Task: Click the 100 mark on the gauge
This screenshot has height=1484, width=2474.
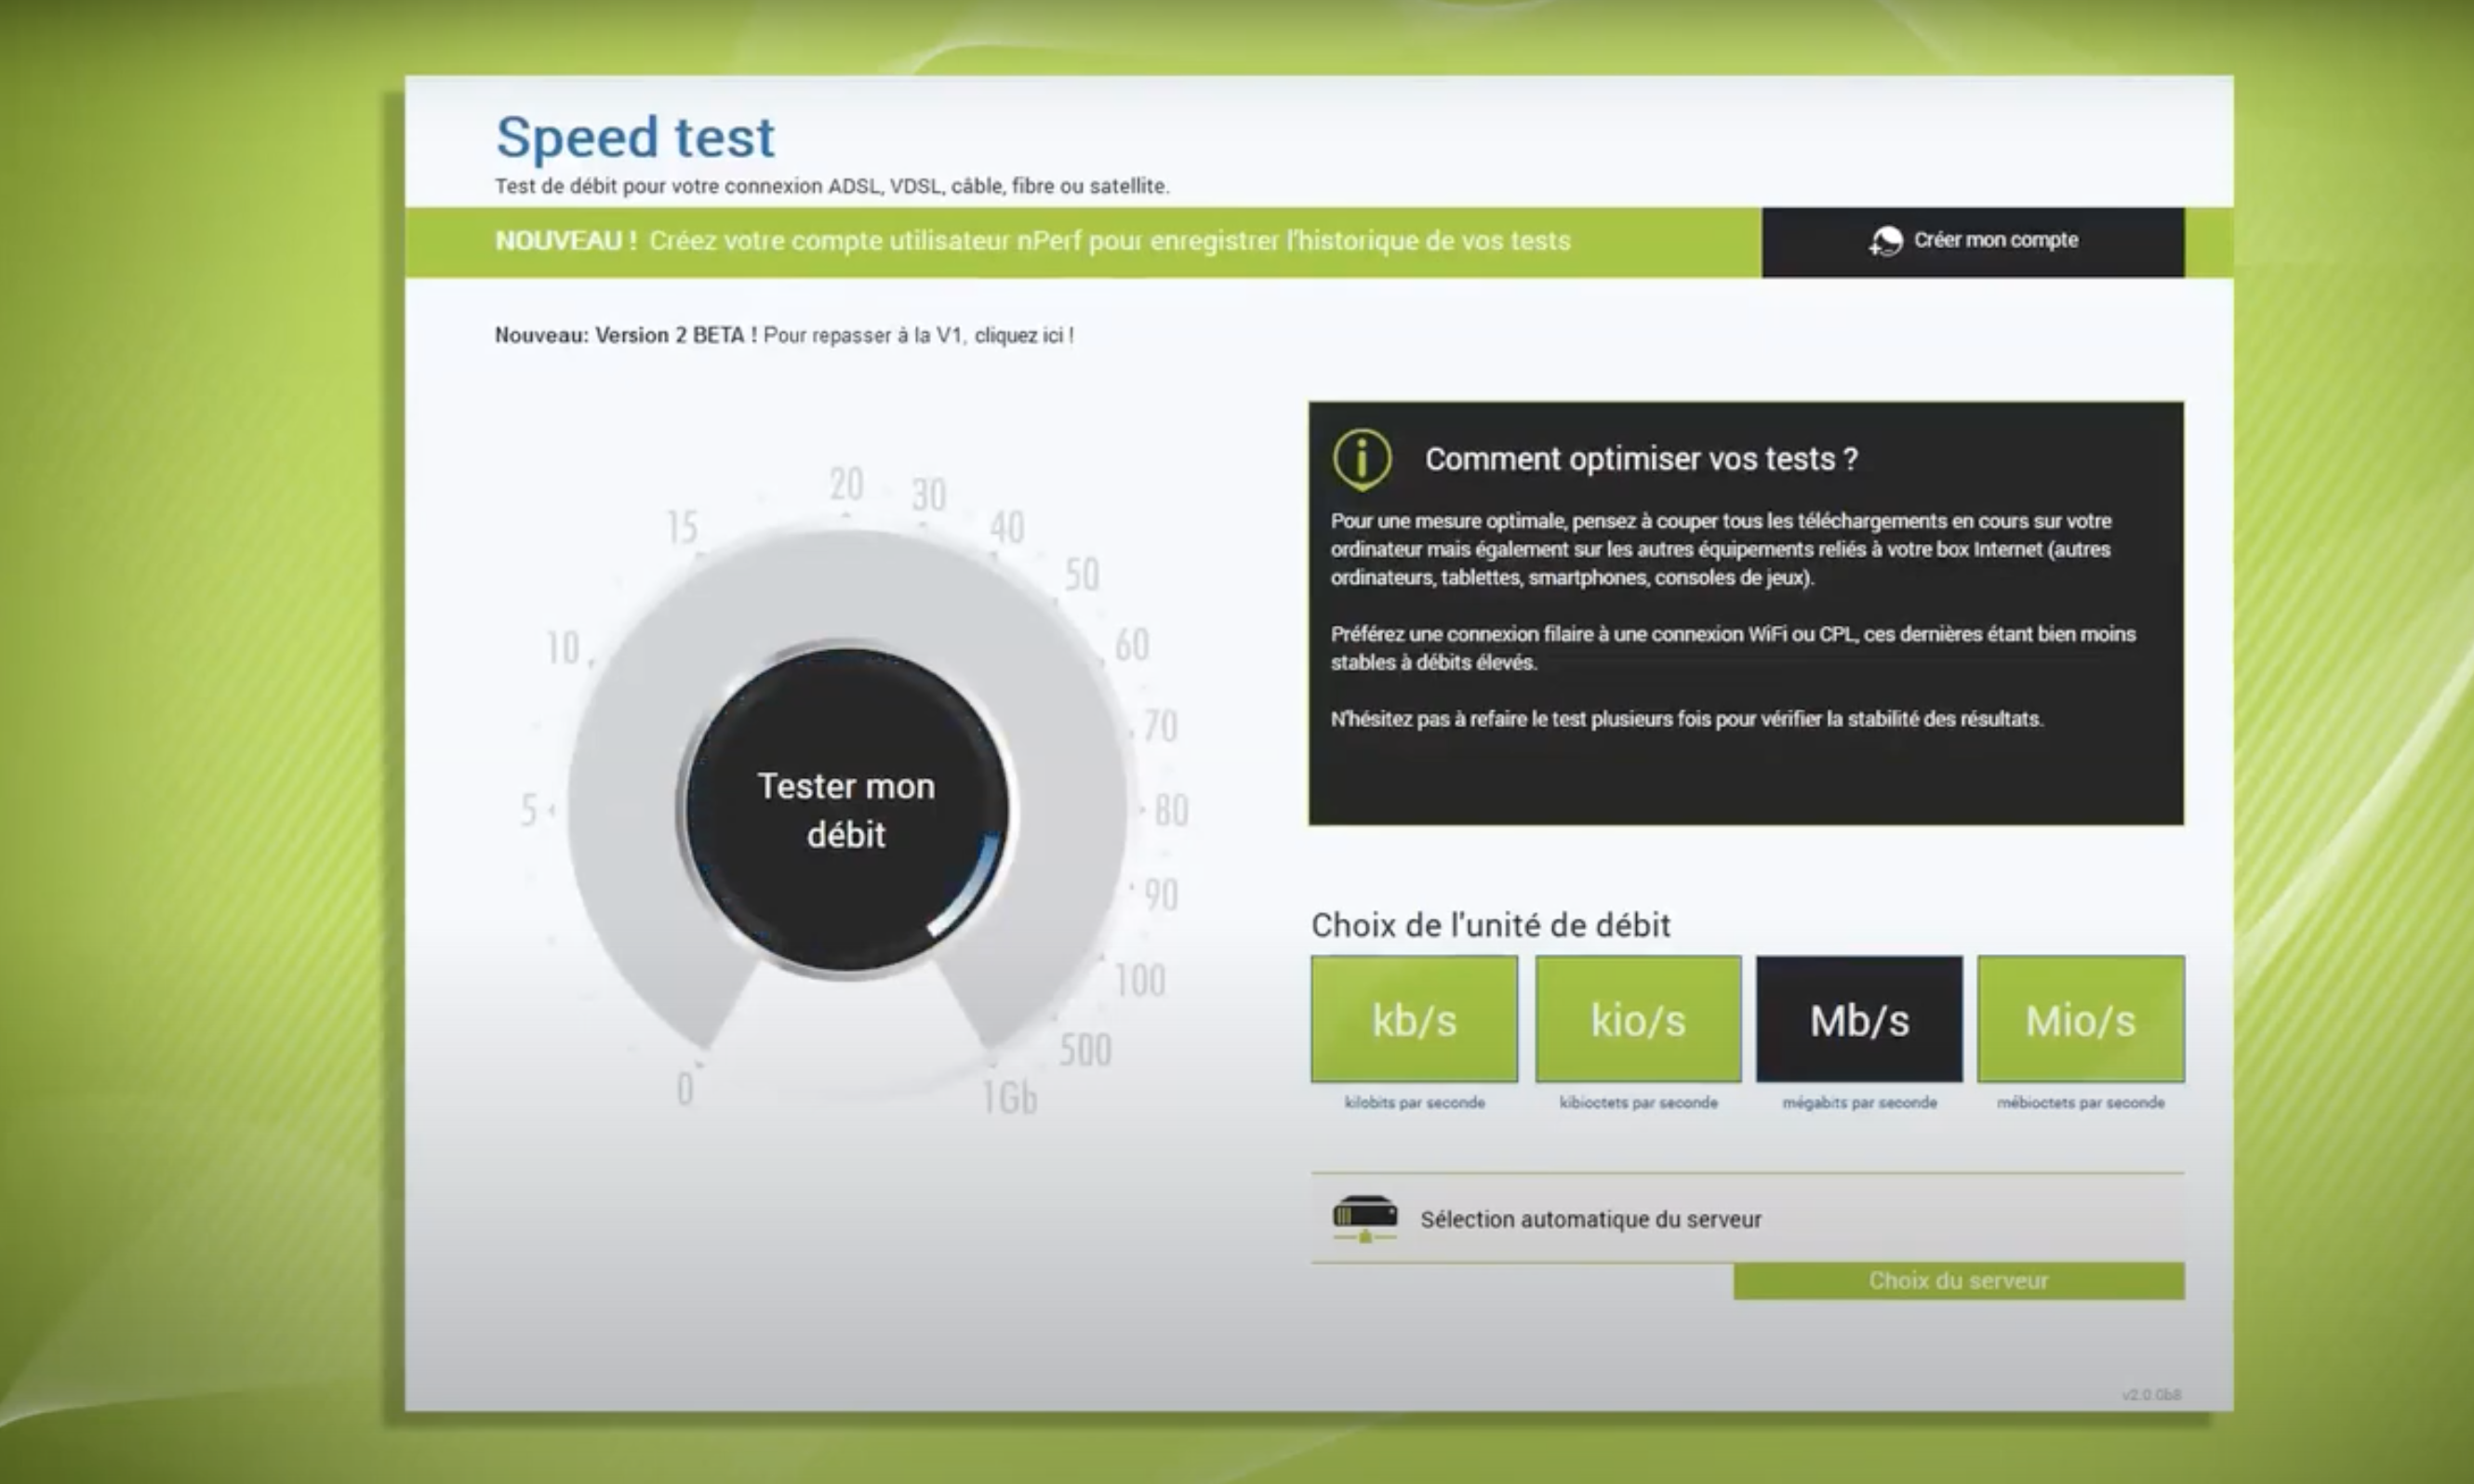Action: pyautogui.click(x=1140, y=981)
